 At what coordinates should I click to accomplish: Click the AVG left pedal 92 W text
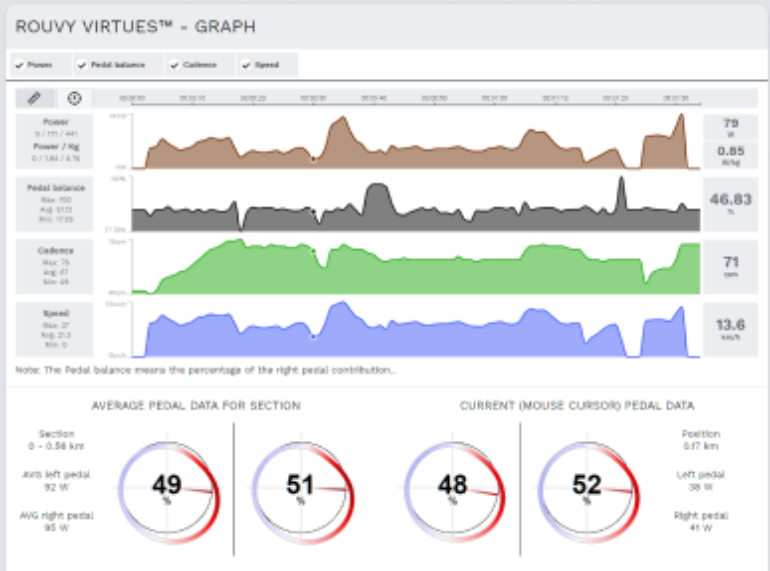(56, 481)
